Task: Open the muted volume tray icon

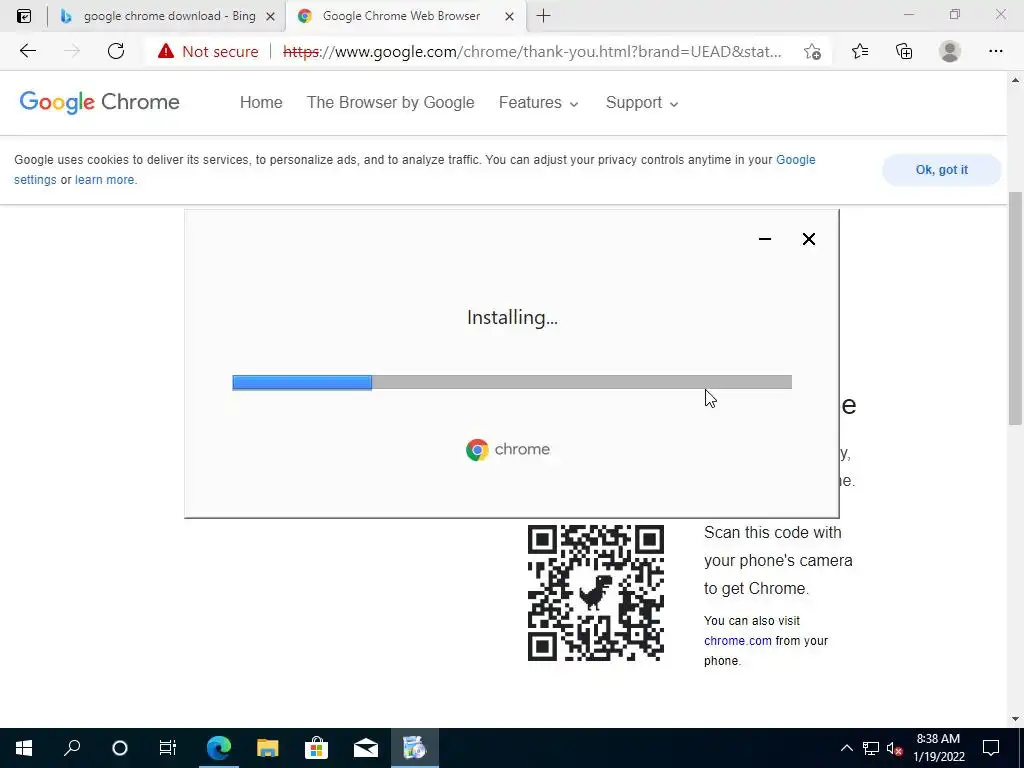Action: point(895,748)
